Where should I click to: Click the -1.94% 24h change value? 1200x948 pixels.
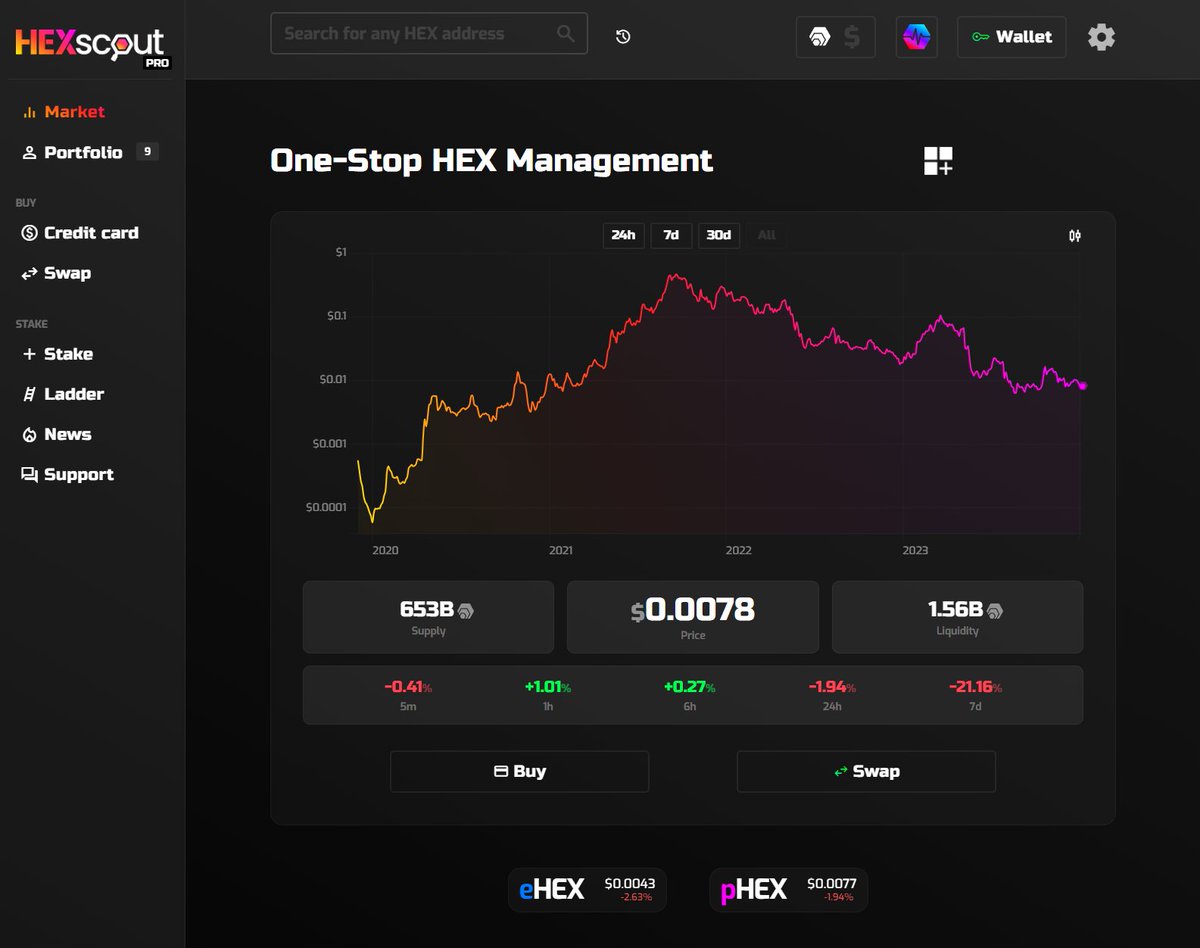(x=832, y=687)
